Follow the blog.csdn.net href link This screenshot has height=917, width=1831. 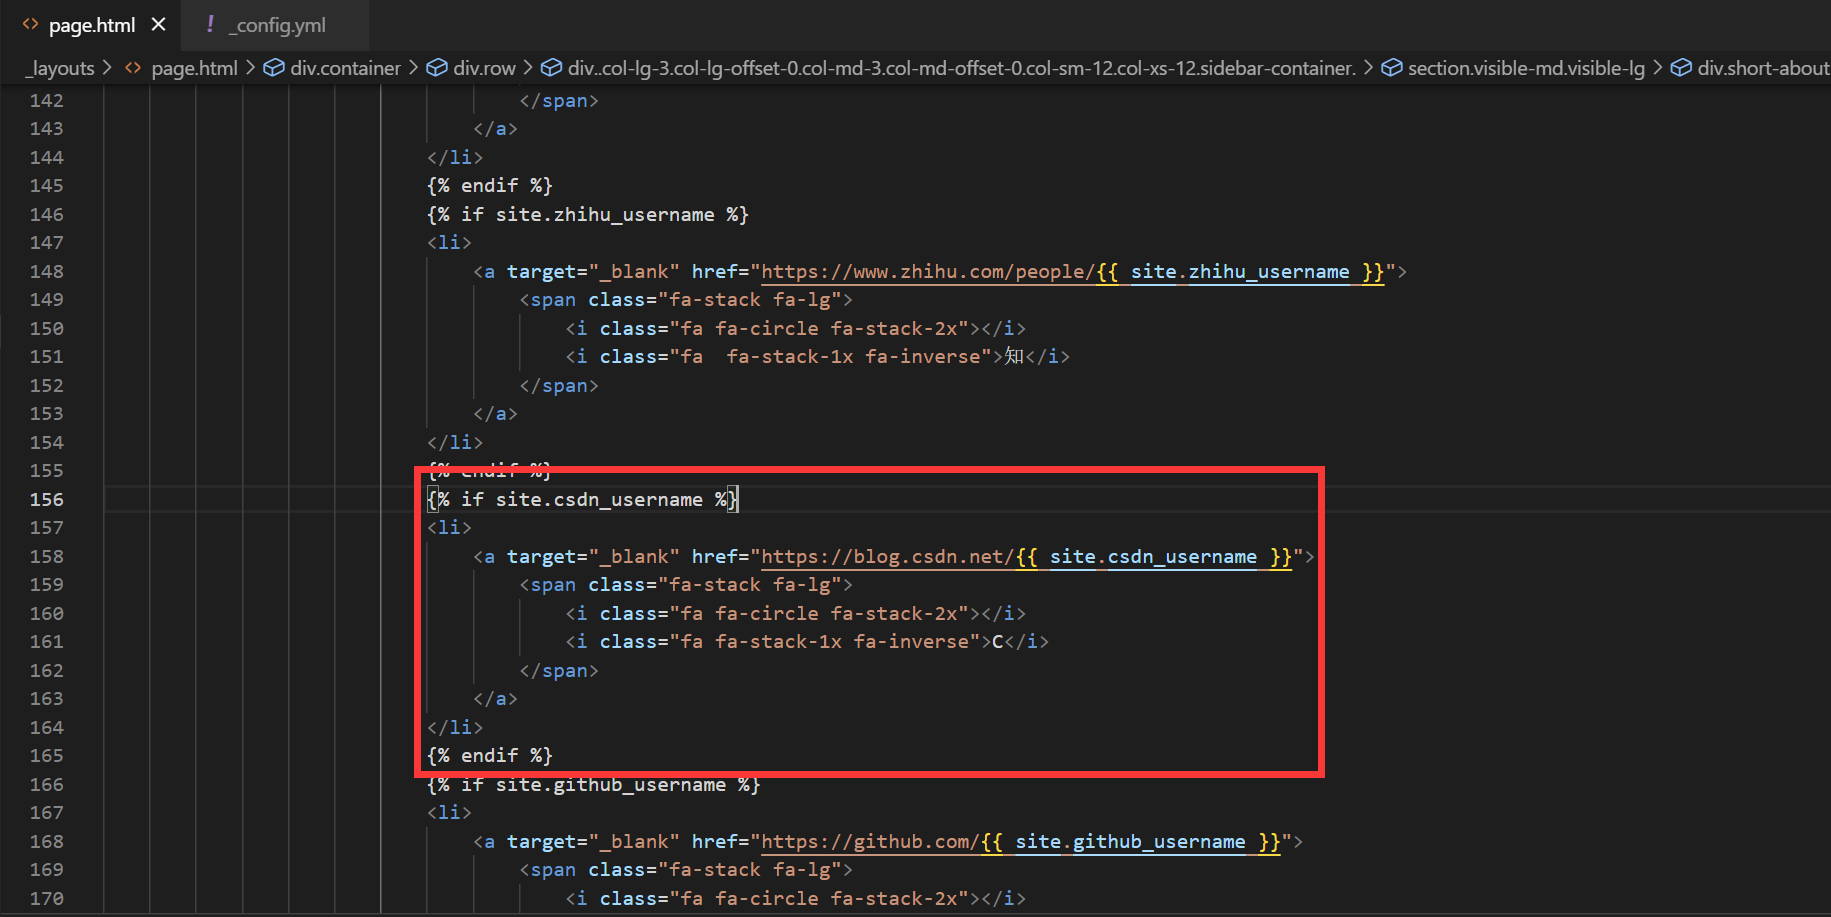(x=887, y=557)
